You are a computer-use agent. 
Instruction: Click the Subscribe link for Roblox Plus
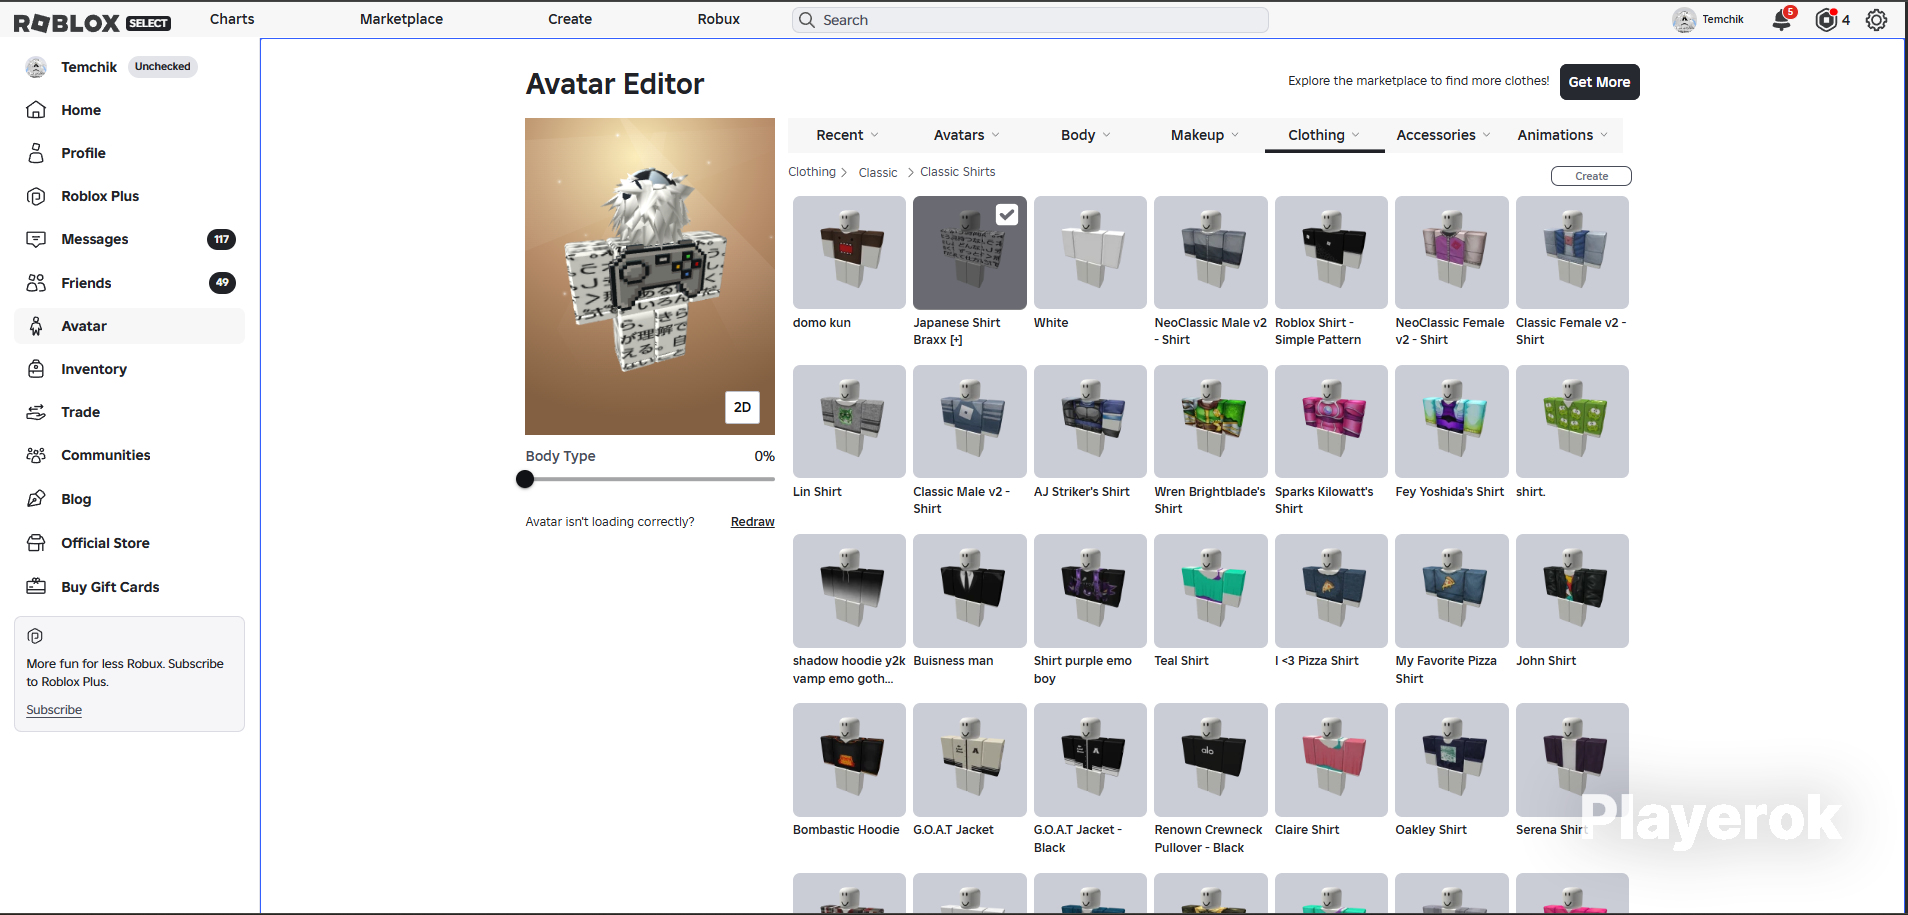54,710
